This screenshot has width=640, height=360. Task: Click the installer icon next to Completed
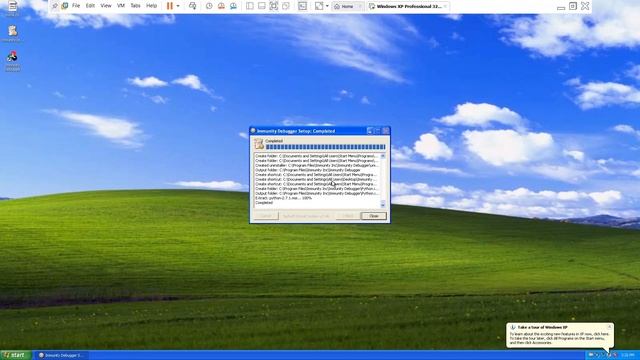coord(259,143)
